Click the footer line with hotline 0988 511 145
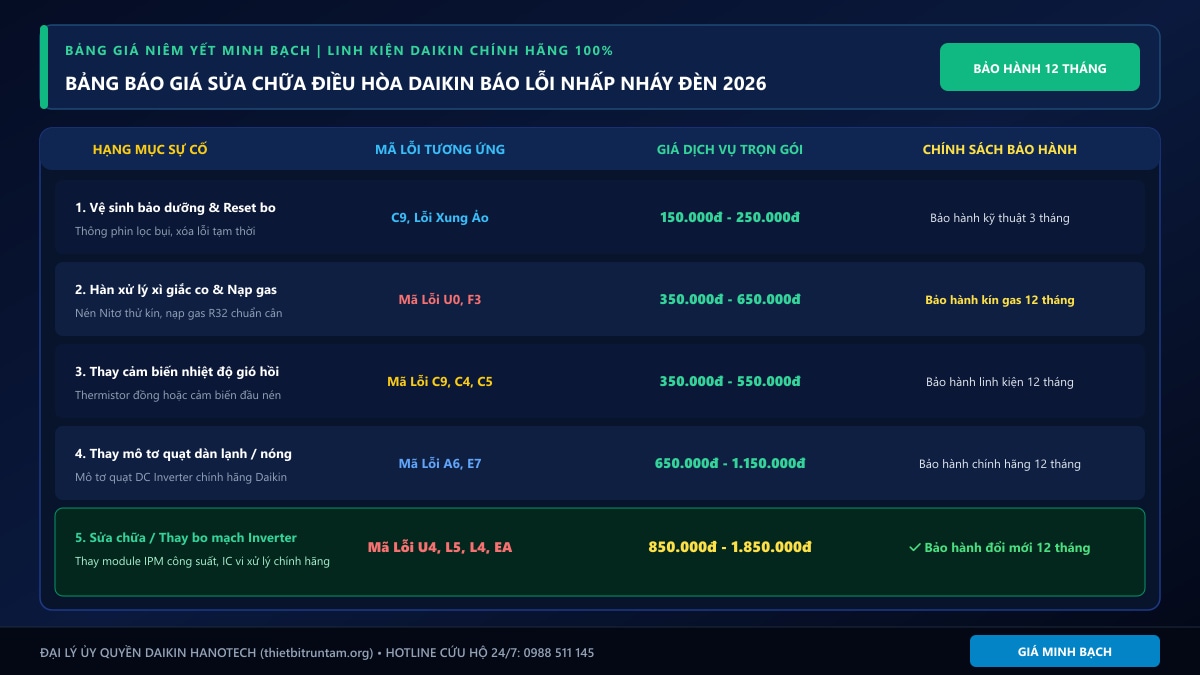This screenshot has height=675, width=1200. click(x=317, y=652)
